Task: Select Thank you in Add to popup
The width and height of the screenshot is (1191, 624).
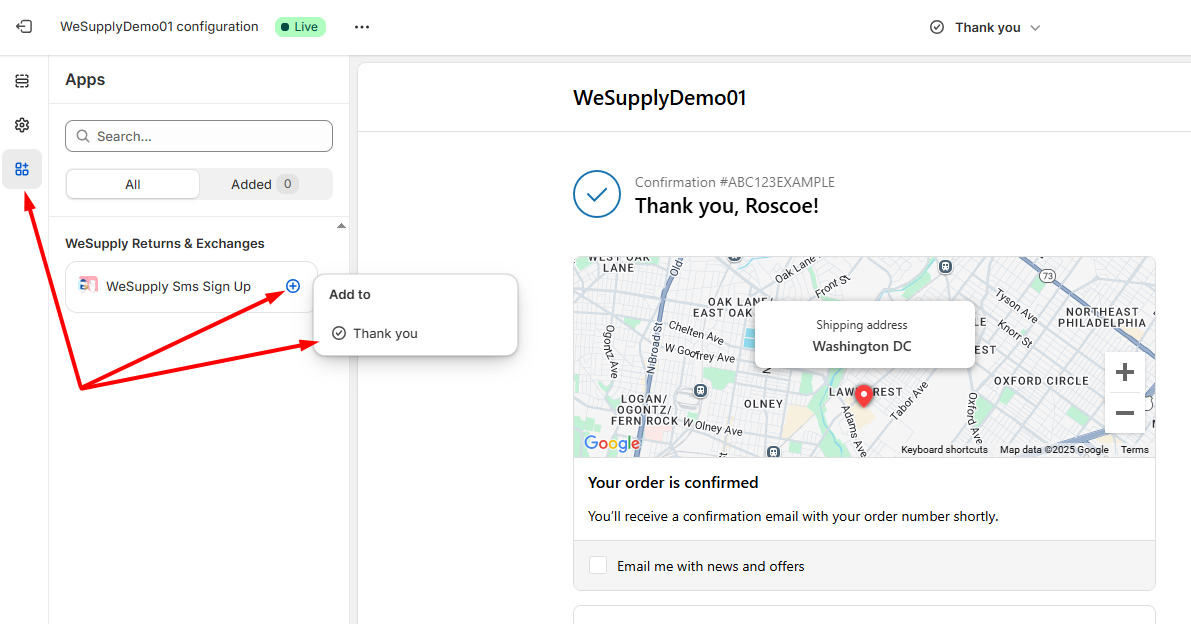Action: pos(415,333)
